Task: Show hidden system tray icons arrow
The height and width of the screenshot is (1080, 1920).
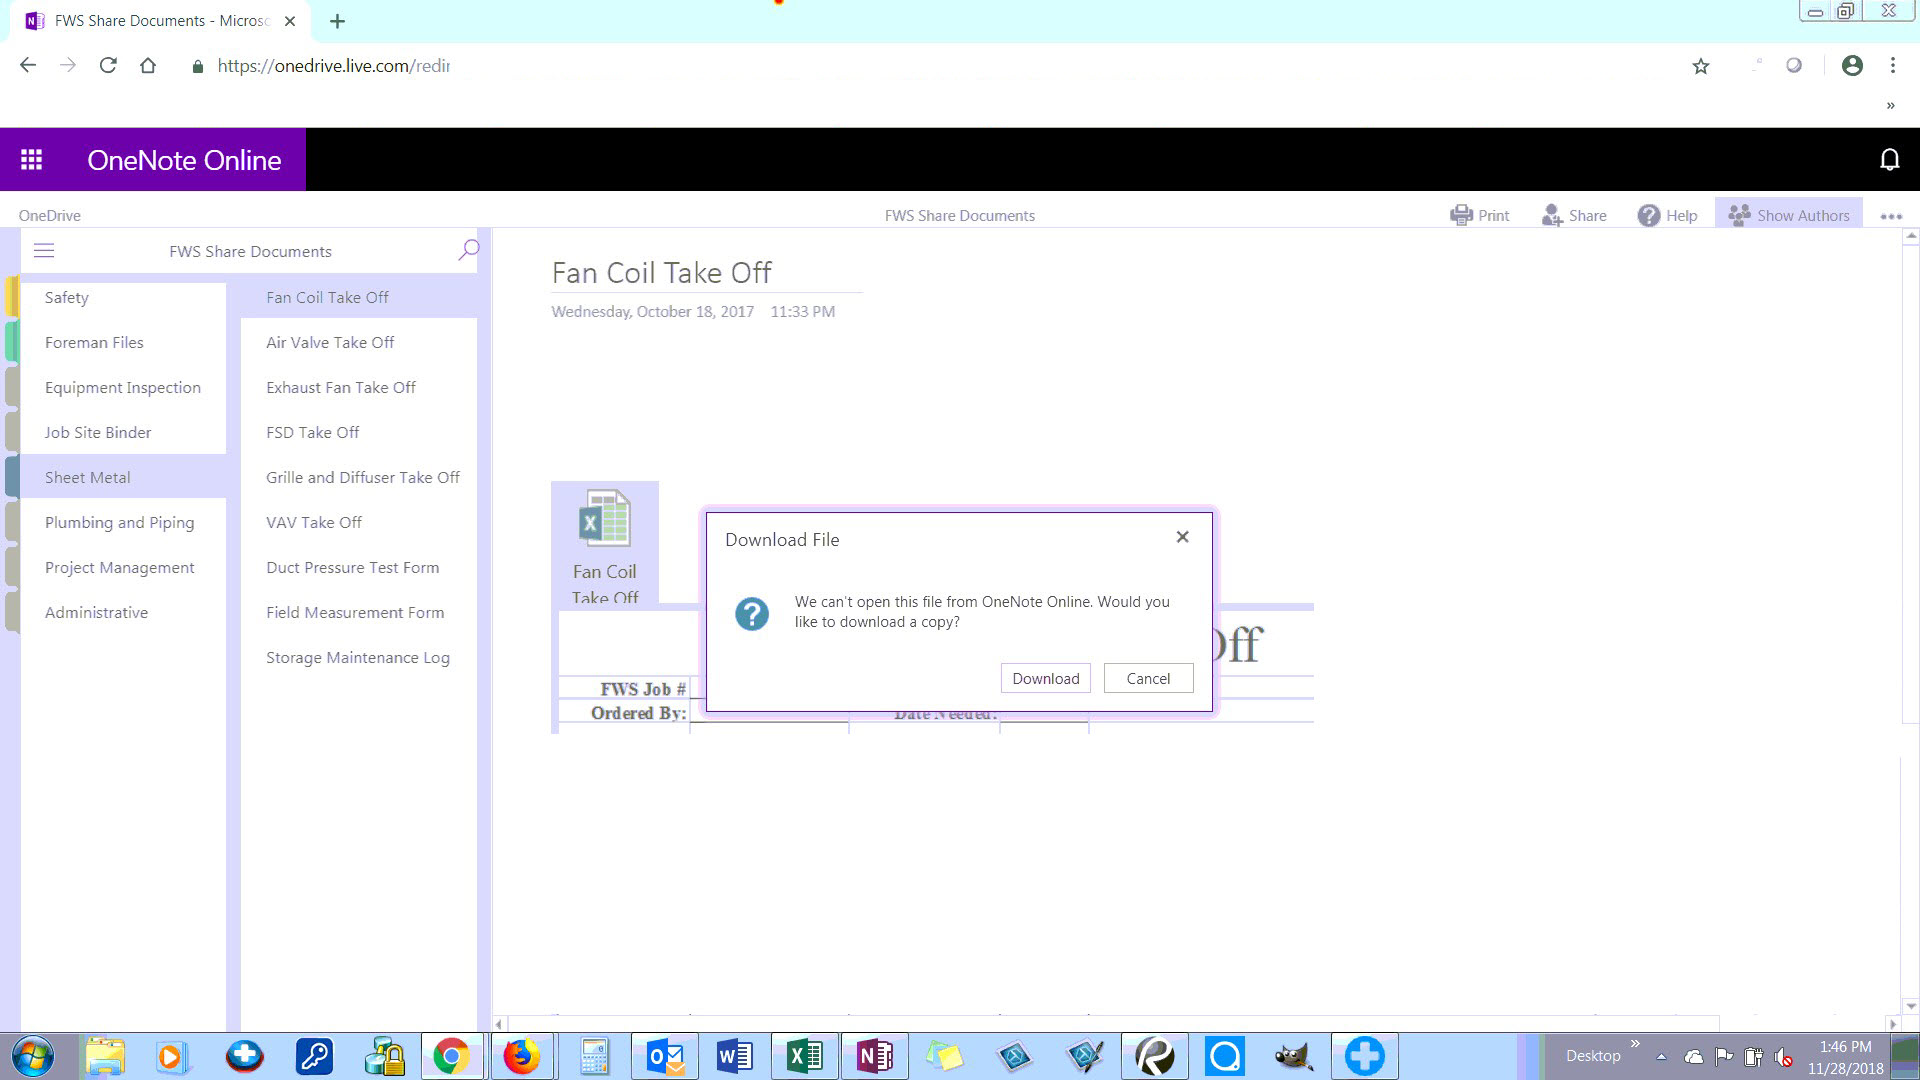Action: (1661, 1056)
